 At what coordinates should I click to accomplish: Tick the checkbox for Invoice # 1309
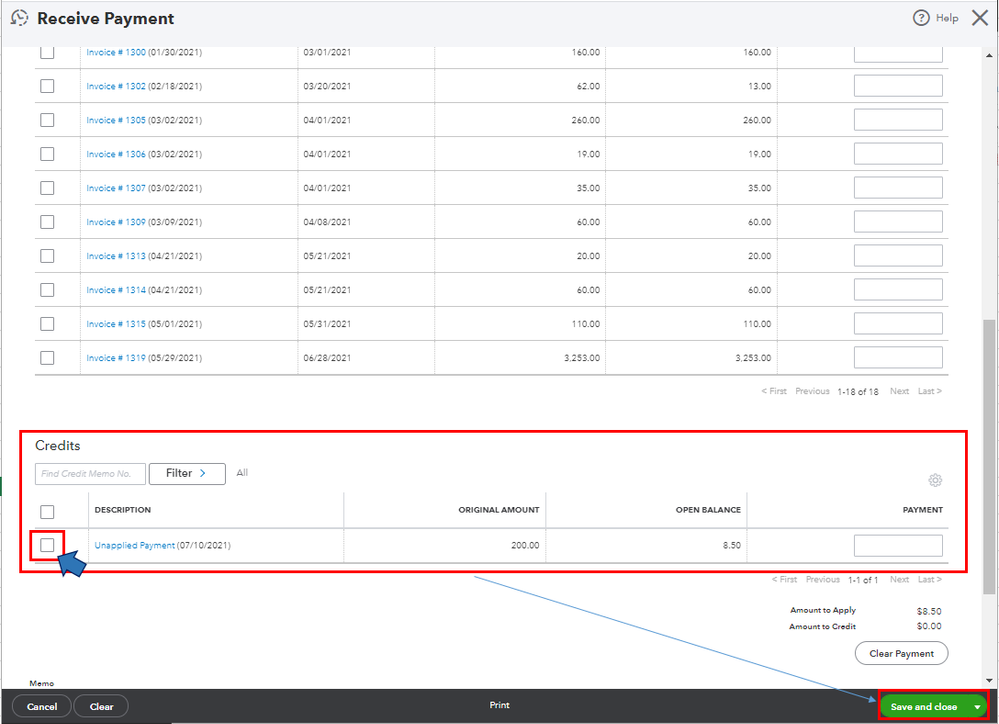[x=47, y=222]
